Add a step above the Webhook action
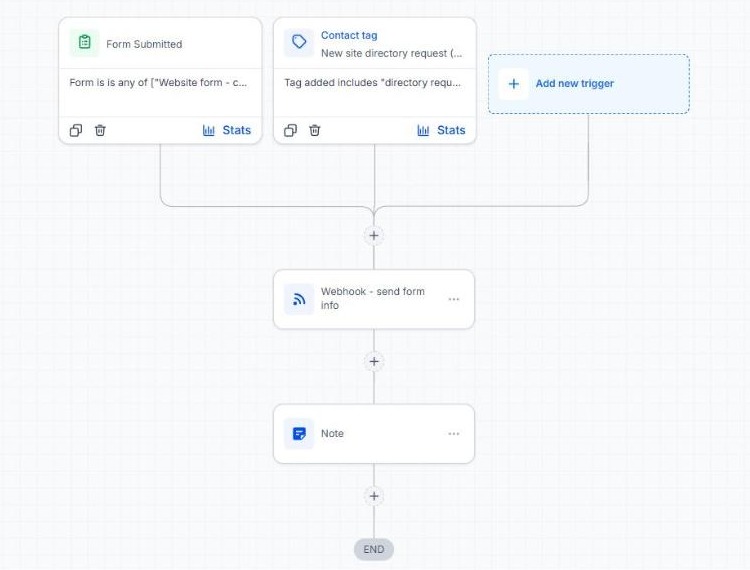 (x=374, y=235)
